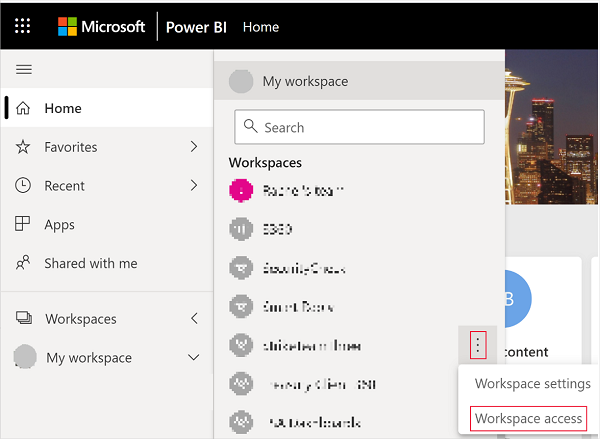Open the third workspace in the list

(x=359, y=268)
